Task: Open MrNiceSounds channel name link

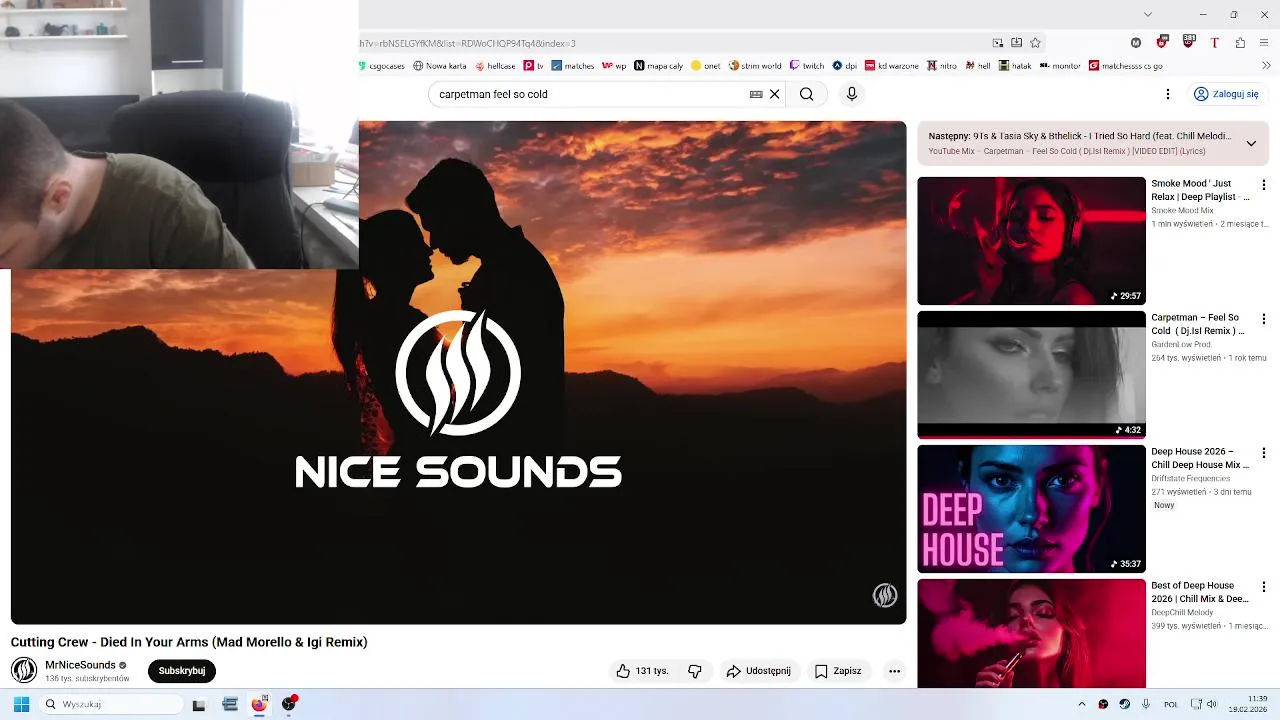Action: click(80, 665)
